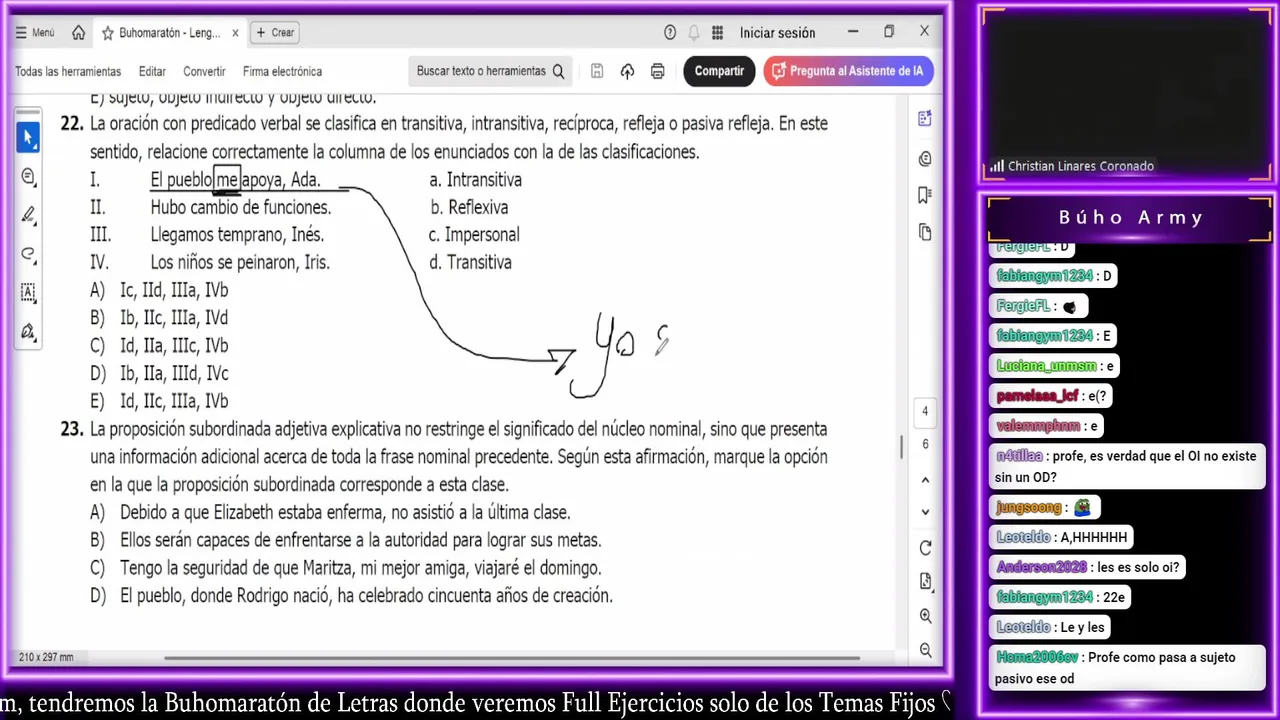Click the Compartir button
The image size is (1280, 720).
click(x=719, y=71)
